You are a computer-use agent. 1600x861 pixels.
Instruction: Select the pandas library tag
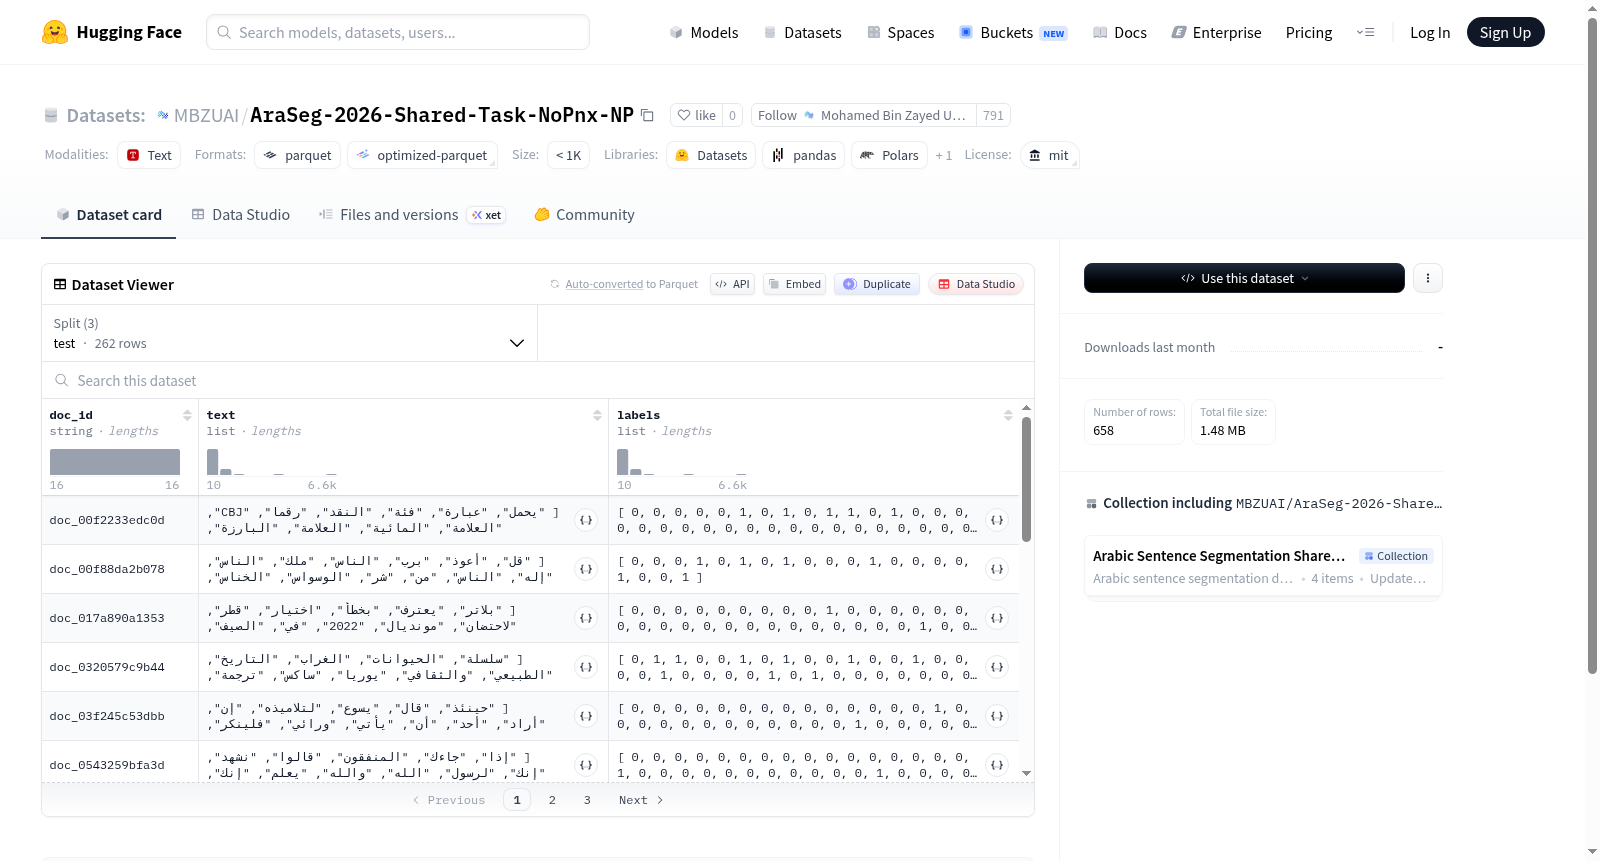pos(804,155)
